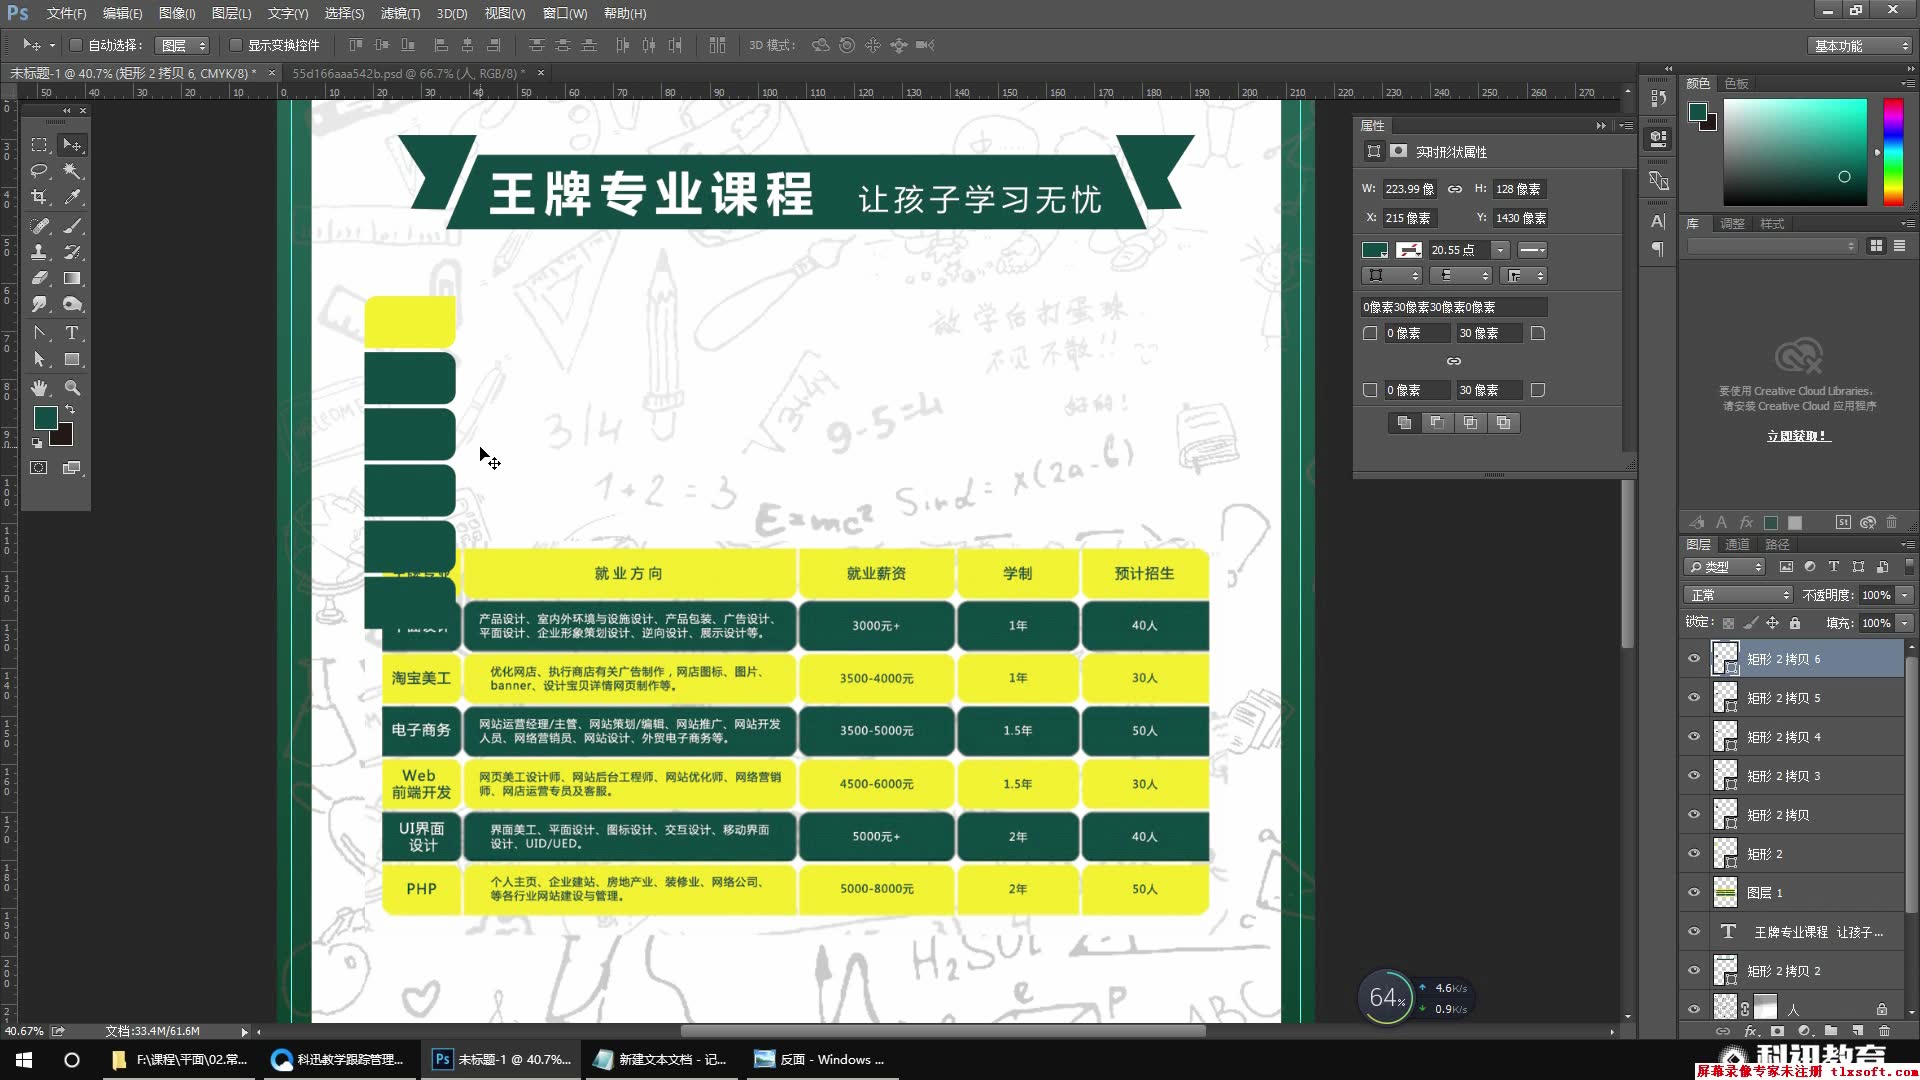Open the 基本功能 workspace dropdown
This screenshot has width=1920, height=1080.
[1860, 46]
